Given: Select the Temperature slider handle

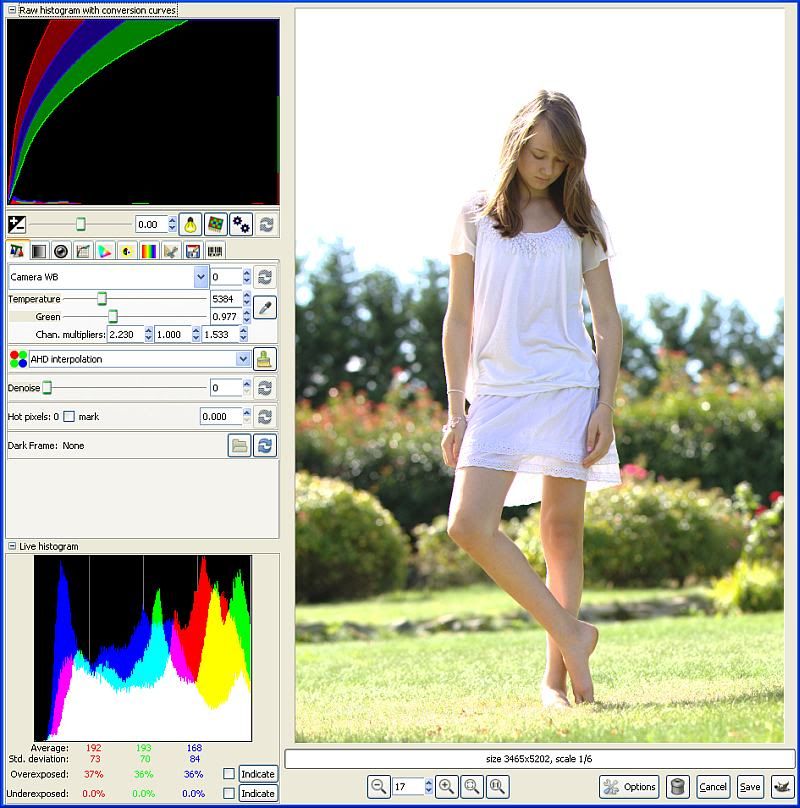Looking at the screenshot, I should [x=101, y=299].
